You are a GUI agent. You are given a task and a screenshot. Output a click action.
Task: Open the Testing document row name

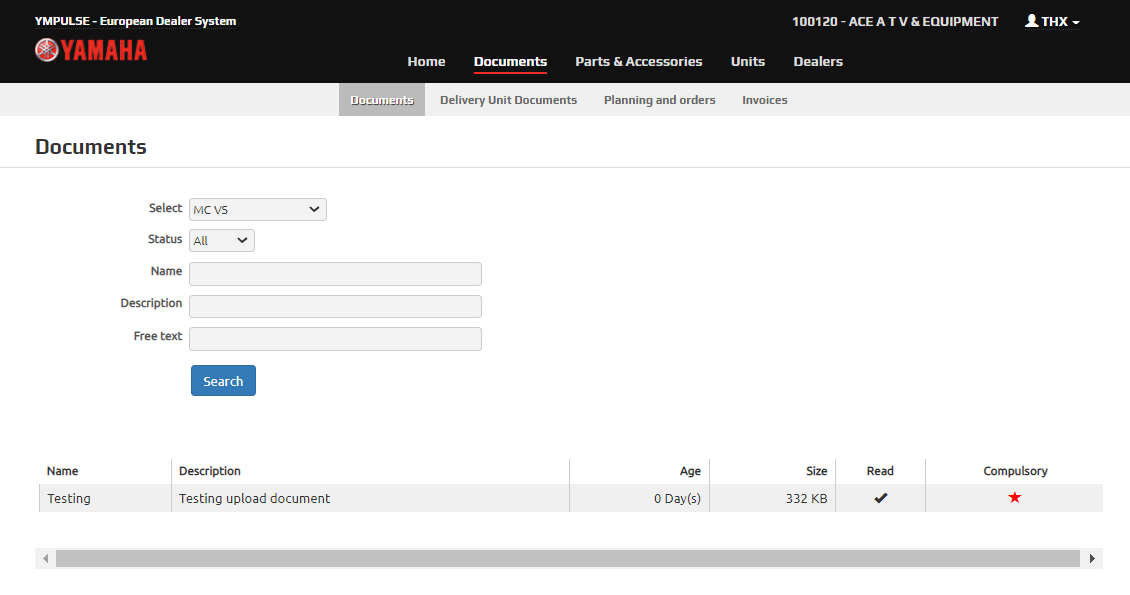click(x=69, y=498)
